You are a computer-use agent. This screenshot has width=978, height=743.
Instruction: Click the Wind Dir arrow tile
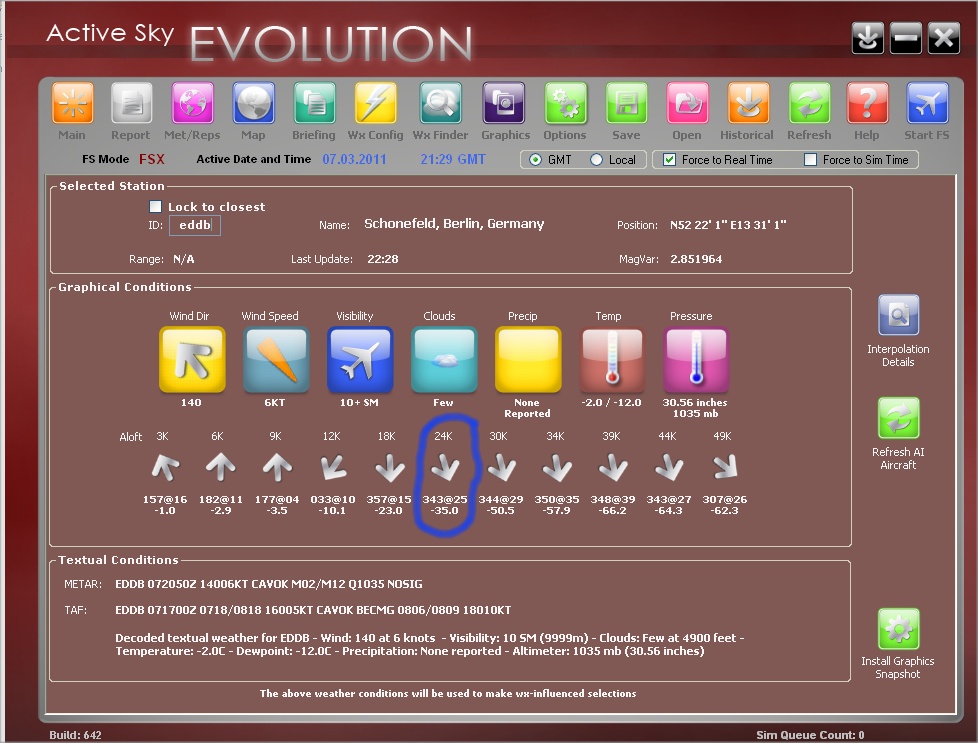(192, 359)
